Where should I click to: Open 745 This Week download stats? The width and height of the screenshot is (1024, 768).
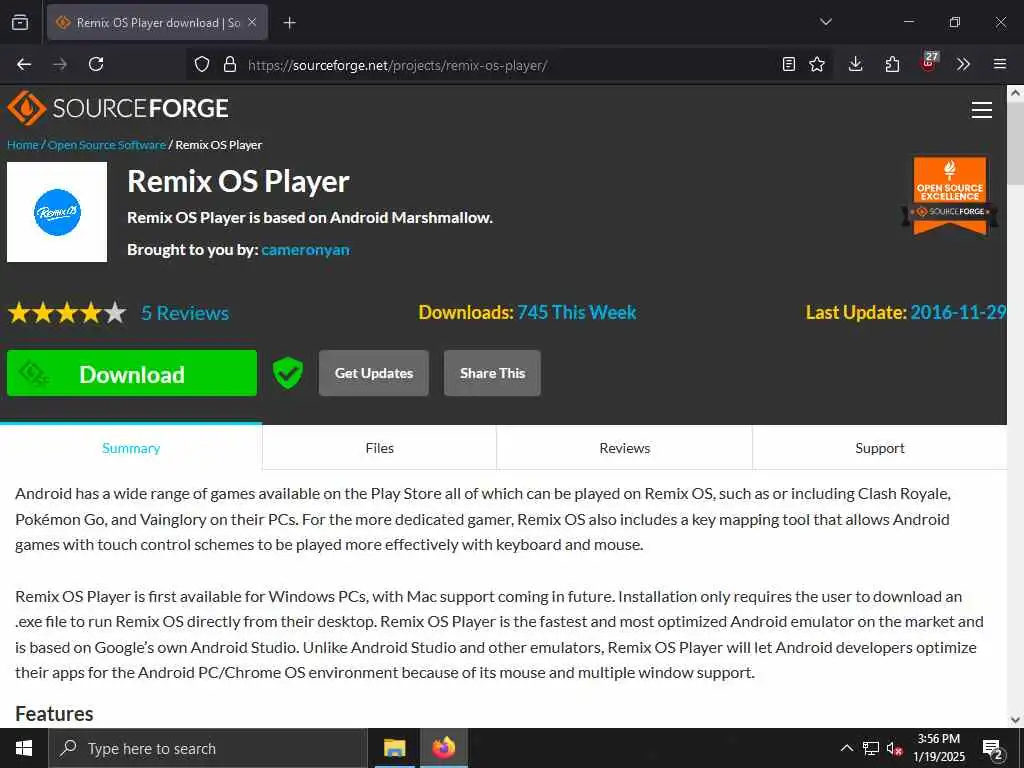(577, 312)
